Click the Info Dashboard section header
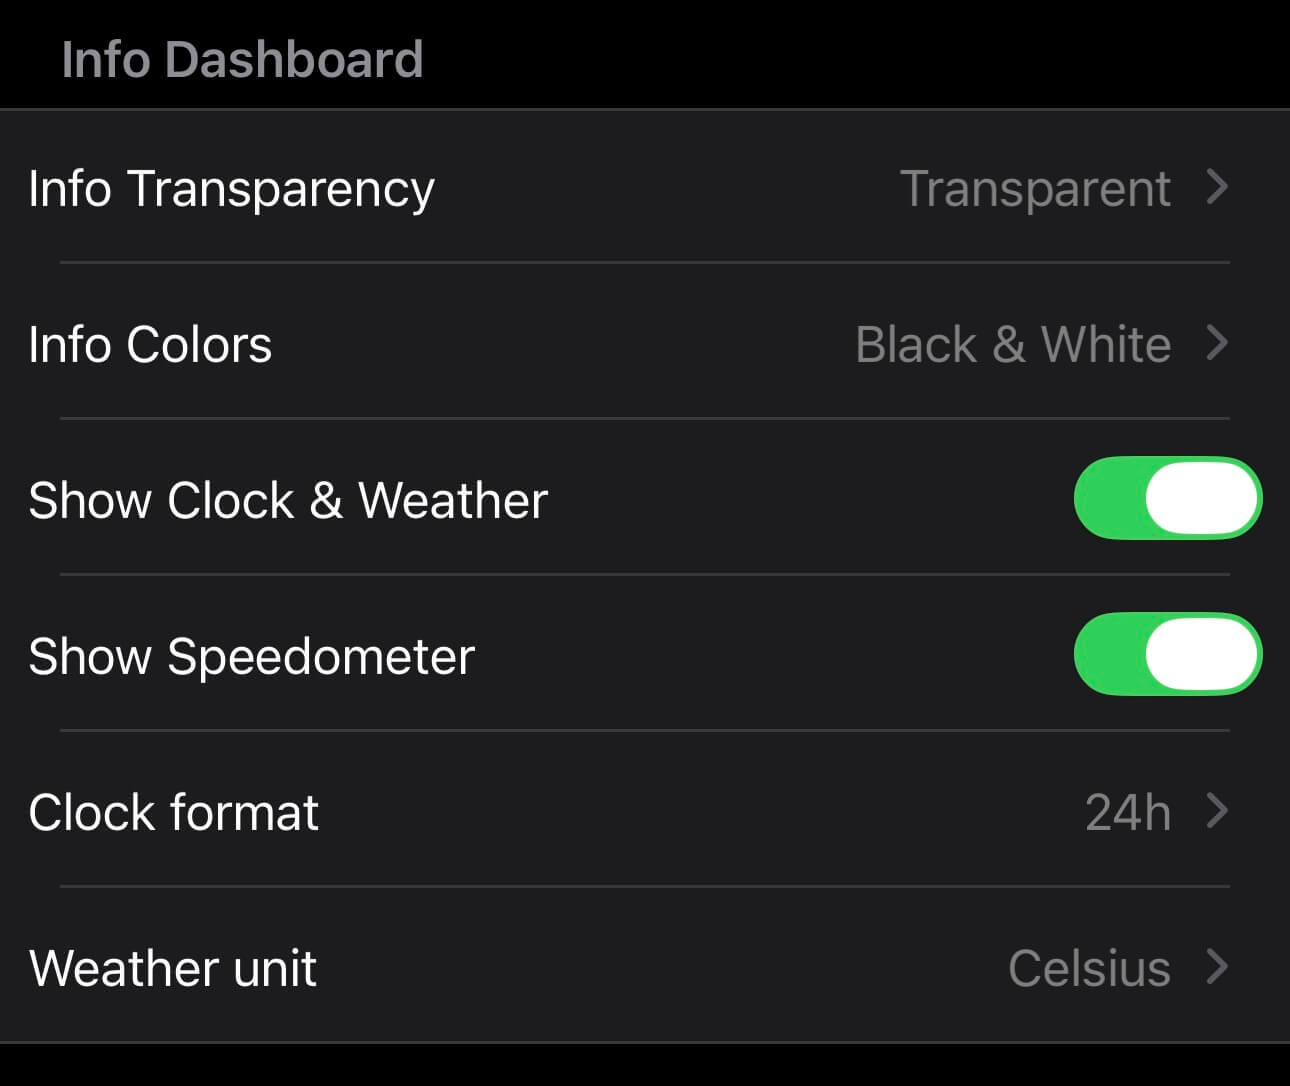The image size is (1290, 1086). coord(242,59)
